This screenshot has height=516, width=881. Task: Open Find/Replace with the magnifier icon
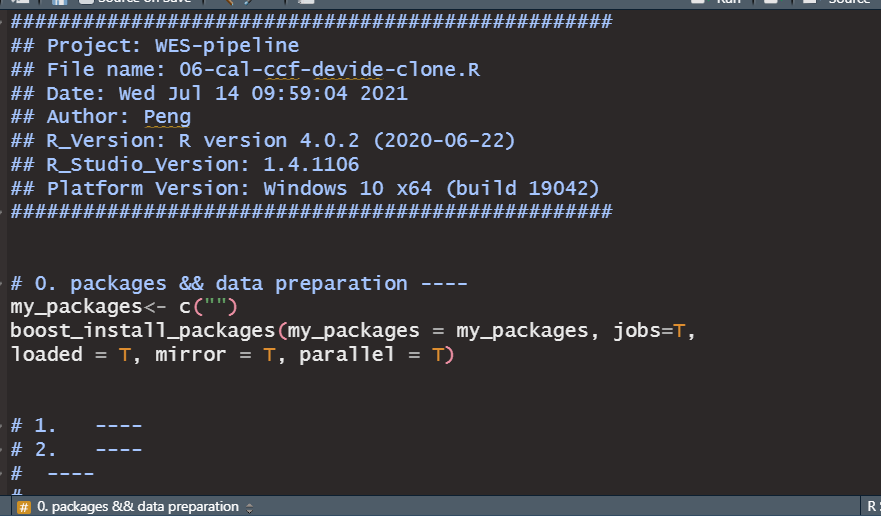(226, 2)
